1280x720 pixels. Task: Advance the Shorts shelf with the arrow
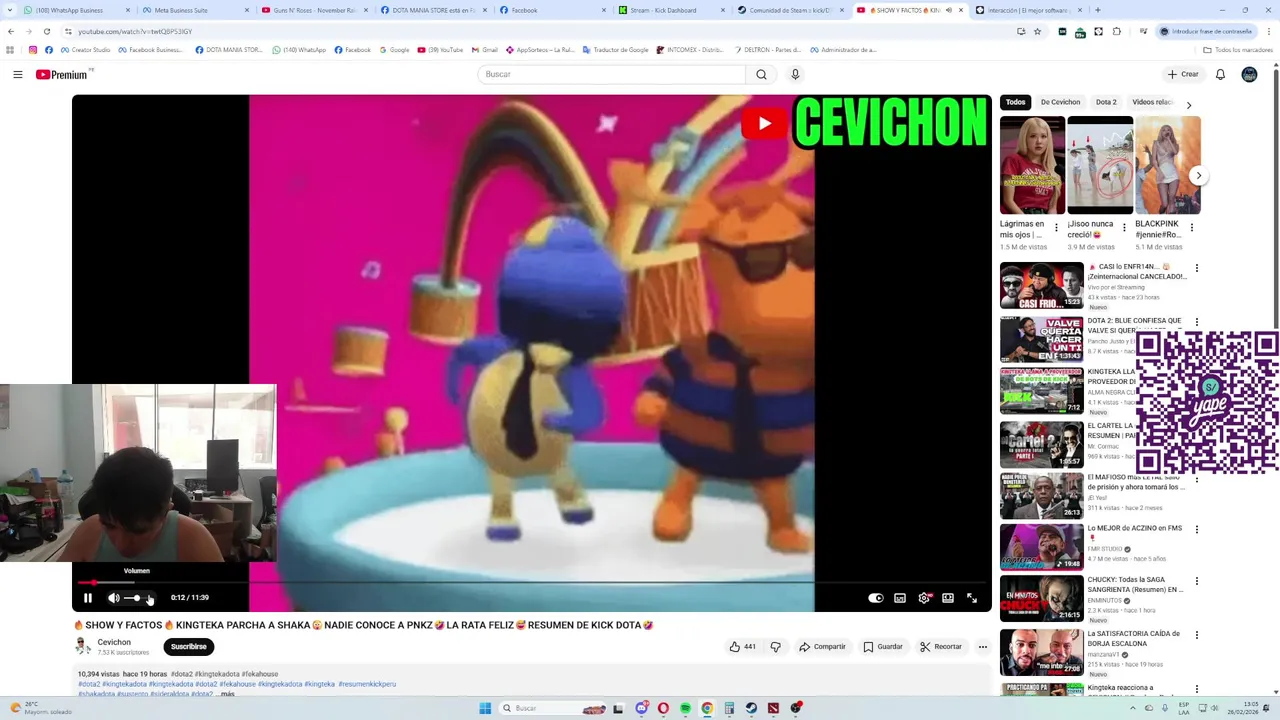1198,175
